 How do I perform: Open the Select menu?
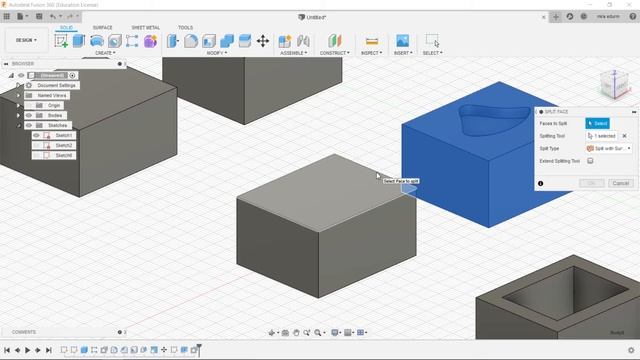(x=432, y=53)
